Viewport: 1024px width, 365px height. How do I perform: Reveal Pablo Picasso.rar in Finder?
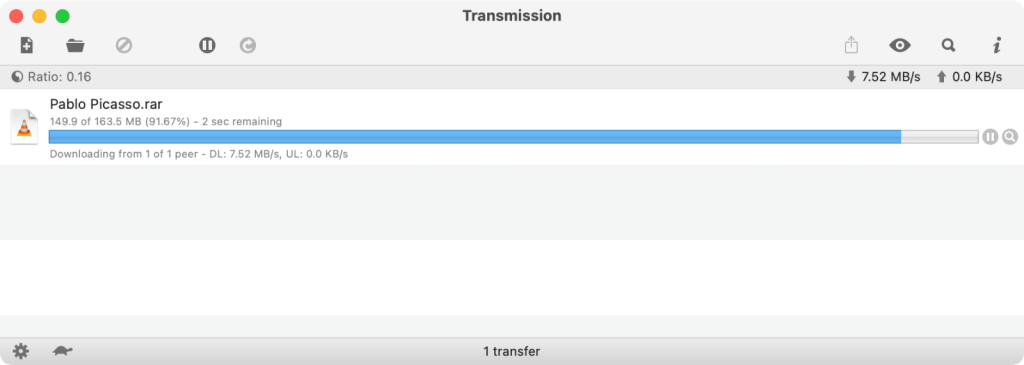(x=1010, y=136)
